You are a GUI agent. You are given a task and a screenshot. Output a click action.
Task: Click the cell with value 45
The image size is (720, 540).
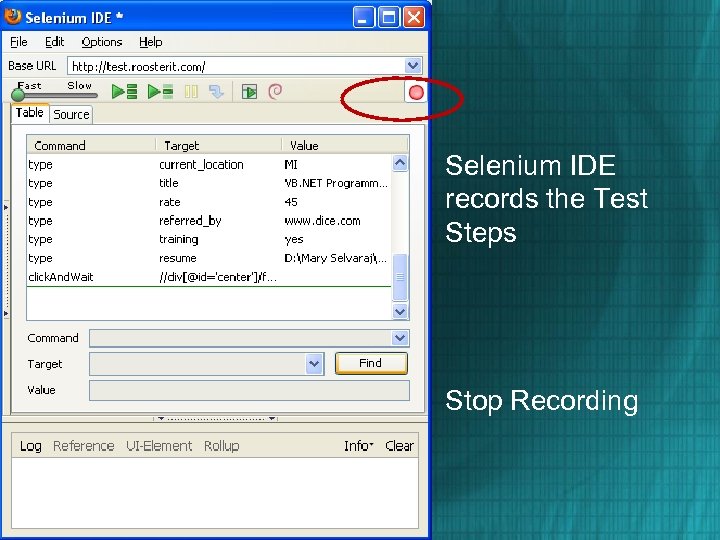pos(291,202)
